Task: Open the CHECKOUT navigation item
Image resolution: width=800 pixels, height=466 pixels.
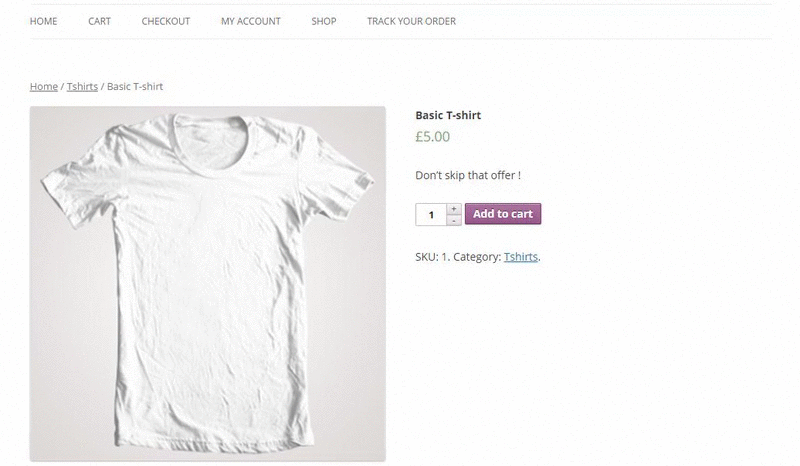Action: (165, 21)
